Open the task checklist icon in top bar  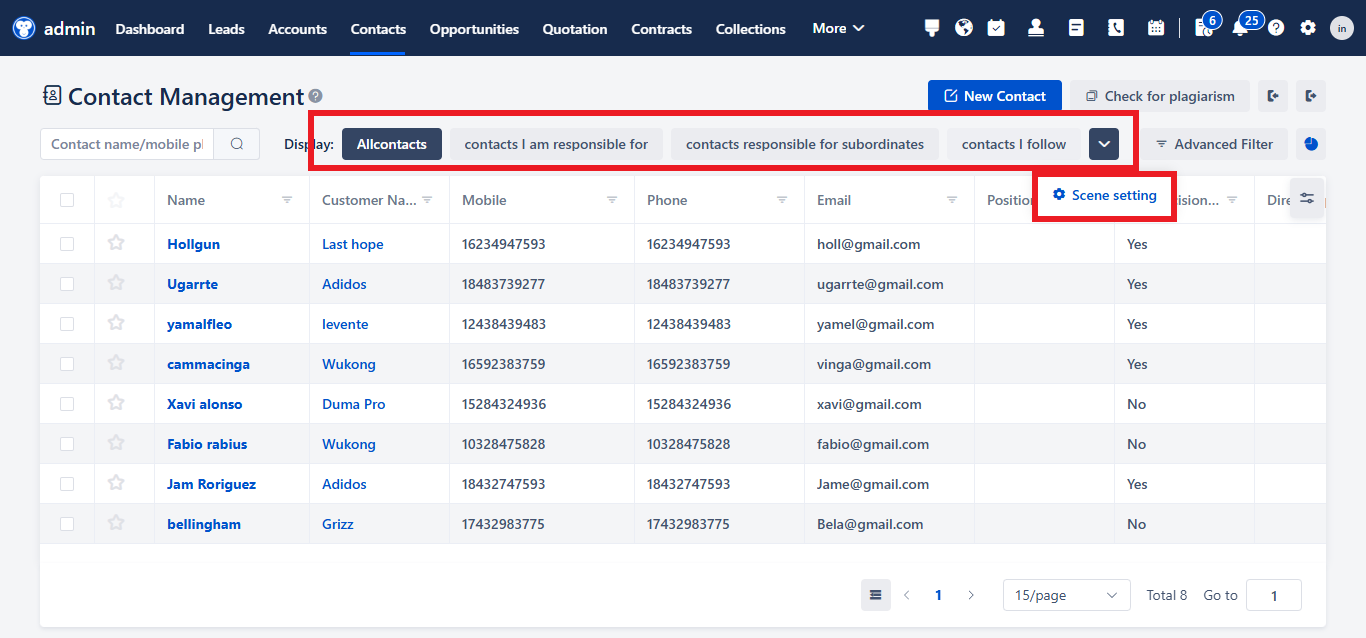point(996,27)
